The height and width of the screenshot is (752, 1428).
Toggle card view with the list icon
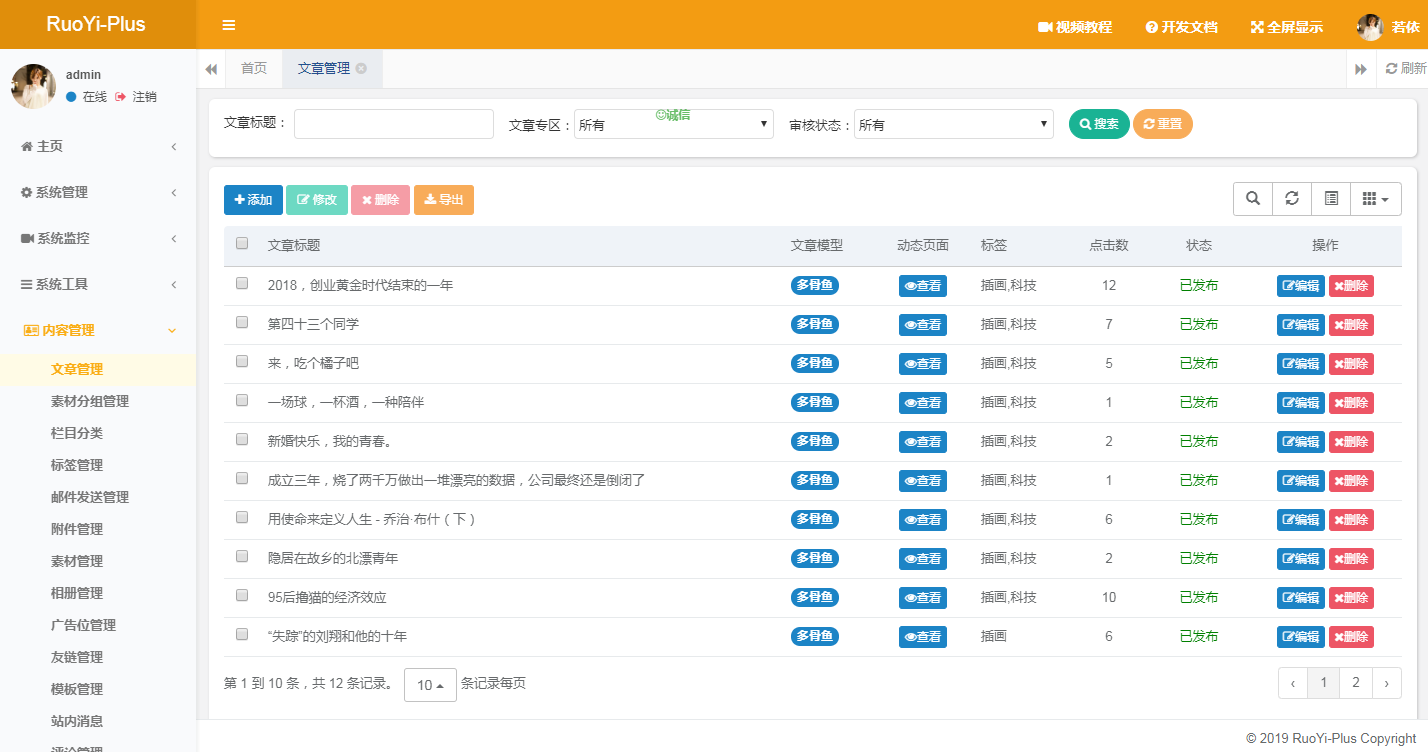click(x=1331, y=199)
